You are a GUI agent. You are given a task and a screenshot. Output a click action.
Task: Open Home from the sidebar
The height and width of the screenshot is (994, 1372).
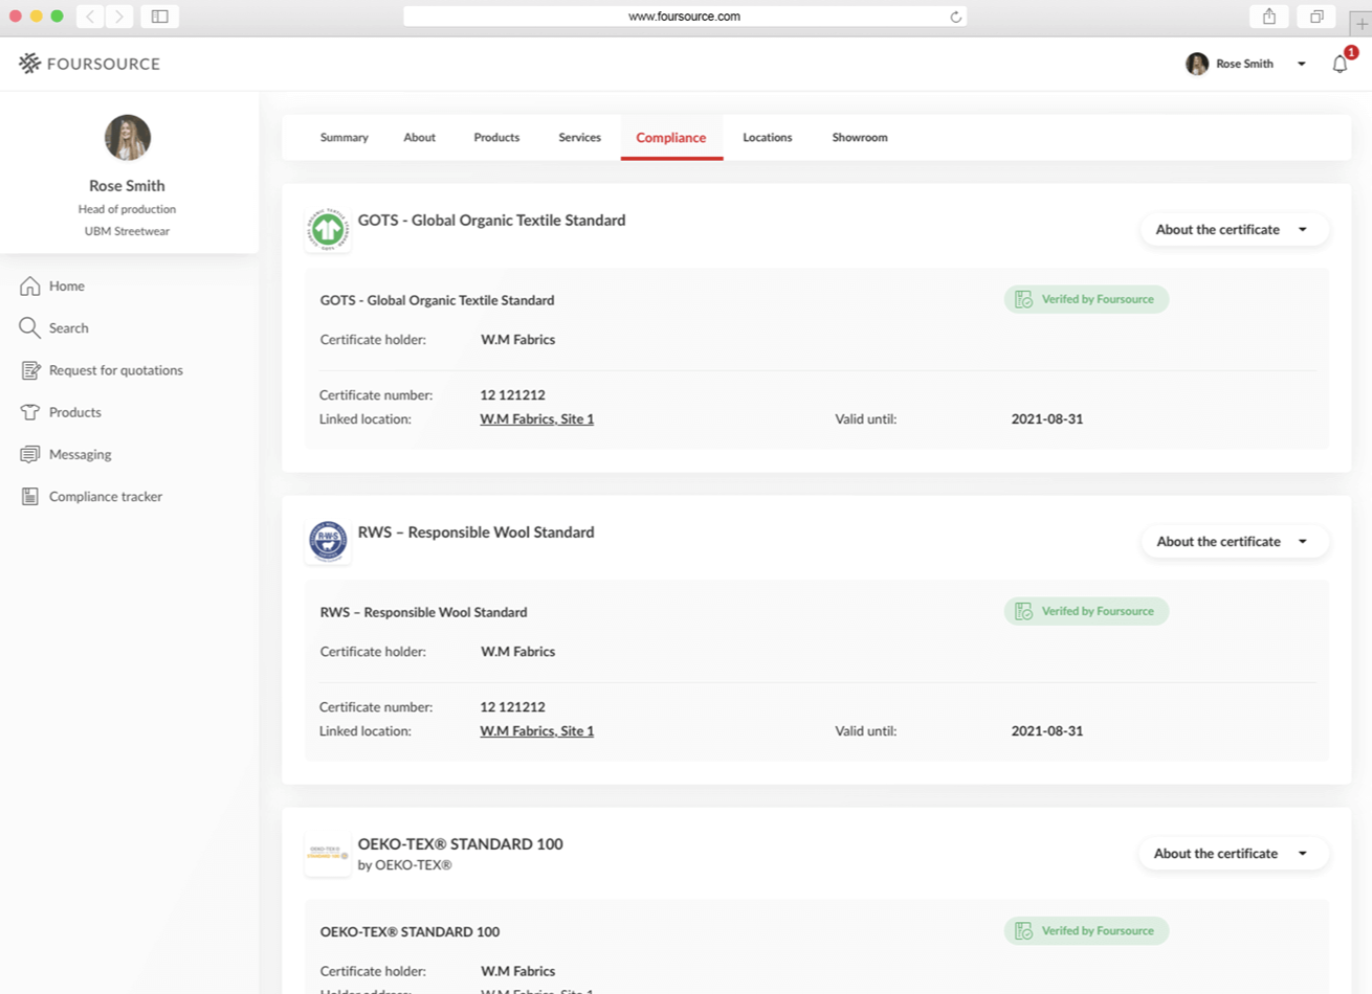66,286
